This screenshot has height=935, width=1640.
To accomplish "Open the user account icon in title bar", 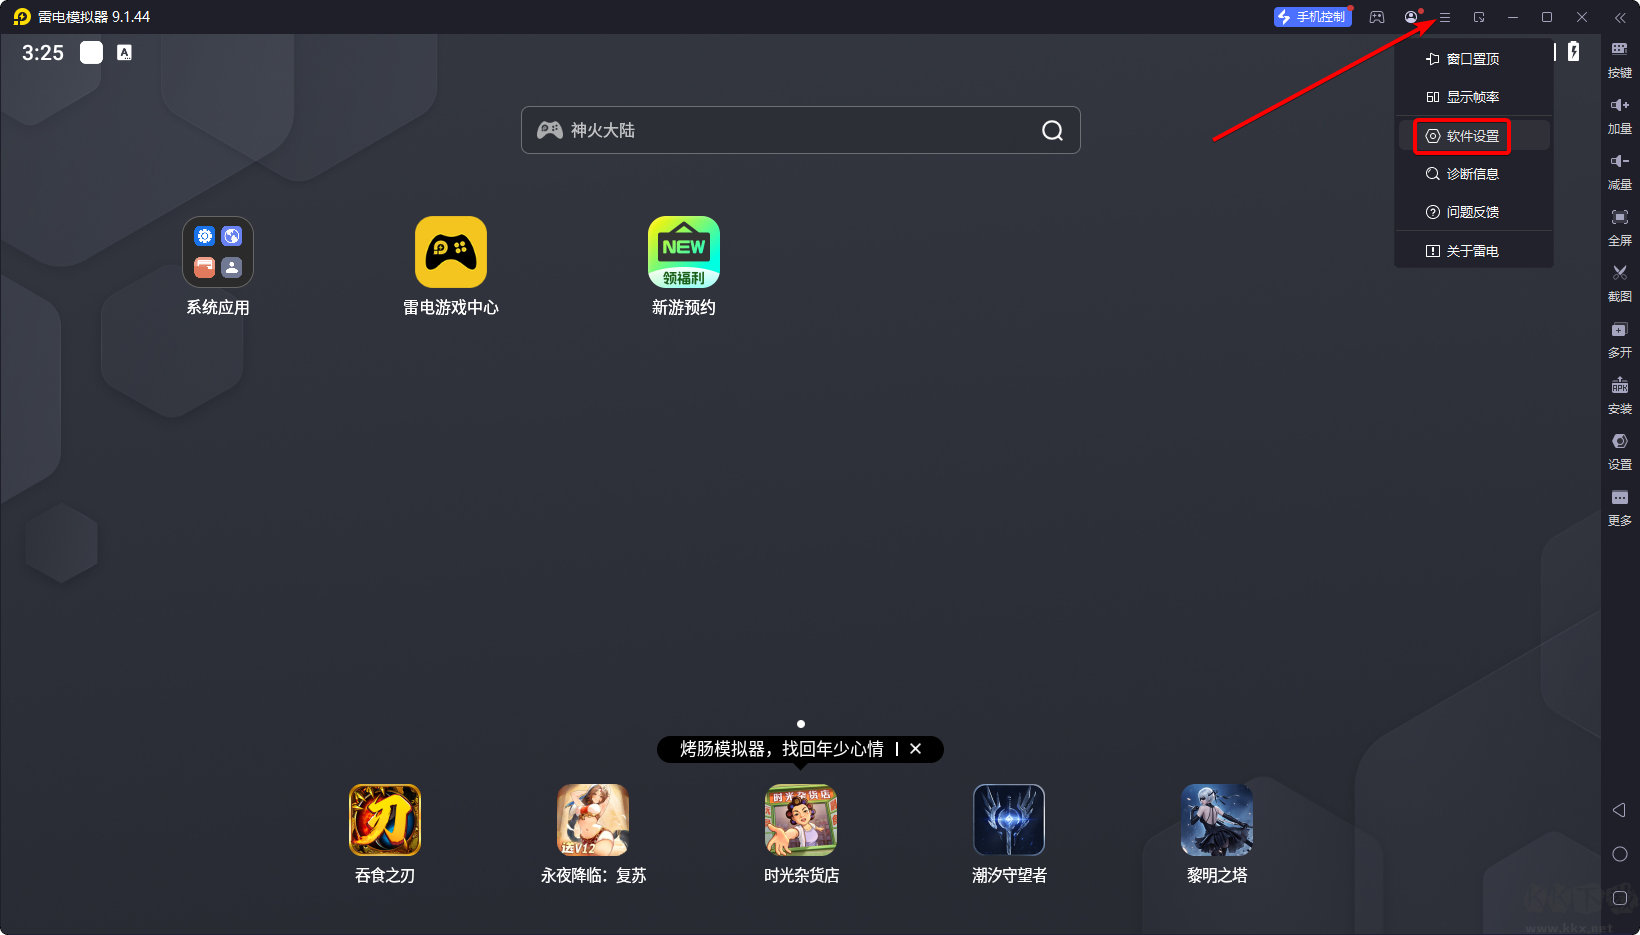I will (1411, 17).
